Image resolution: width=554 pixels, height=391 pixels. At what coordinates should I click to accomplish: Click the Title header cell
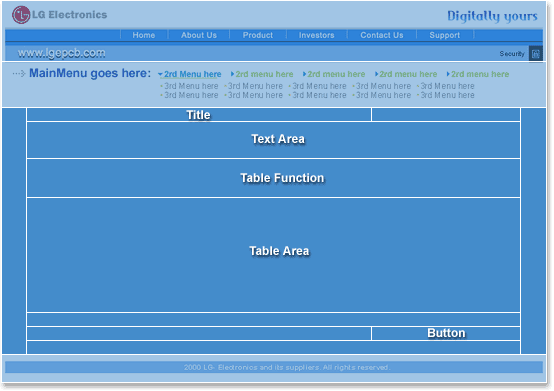(x=199, y=115)
